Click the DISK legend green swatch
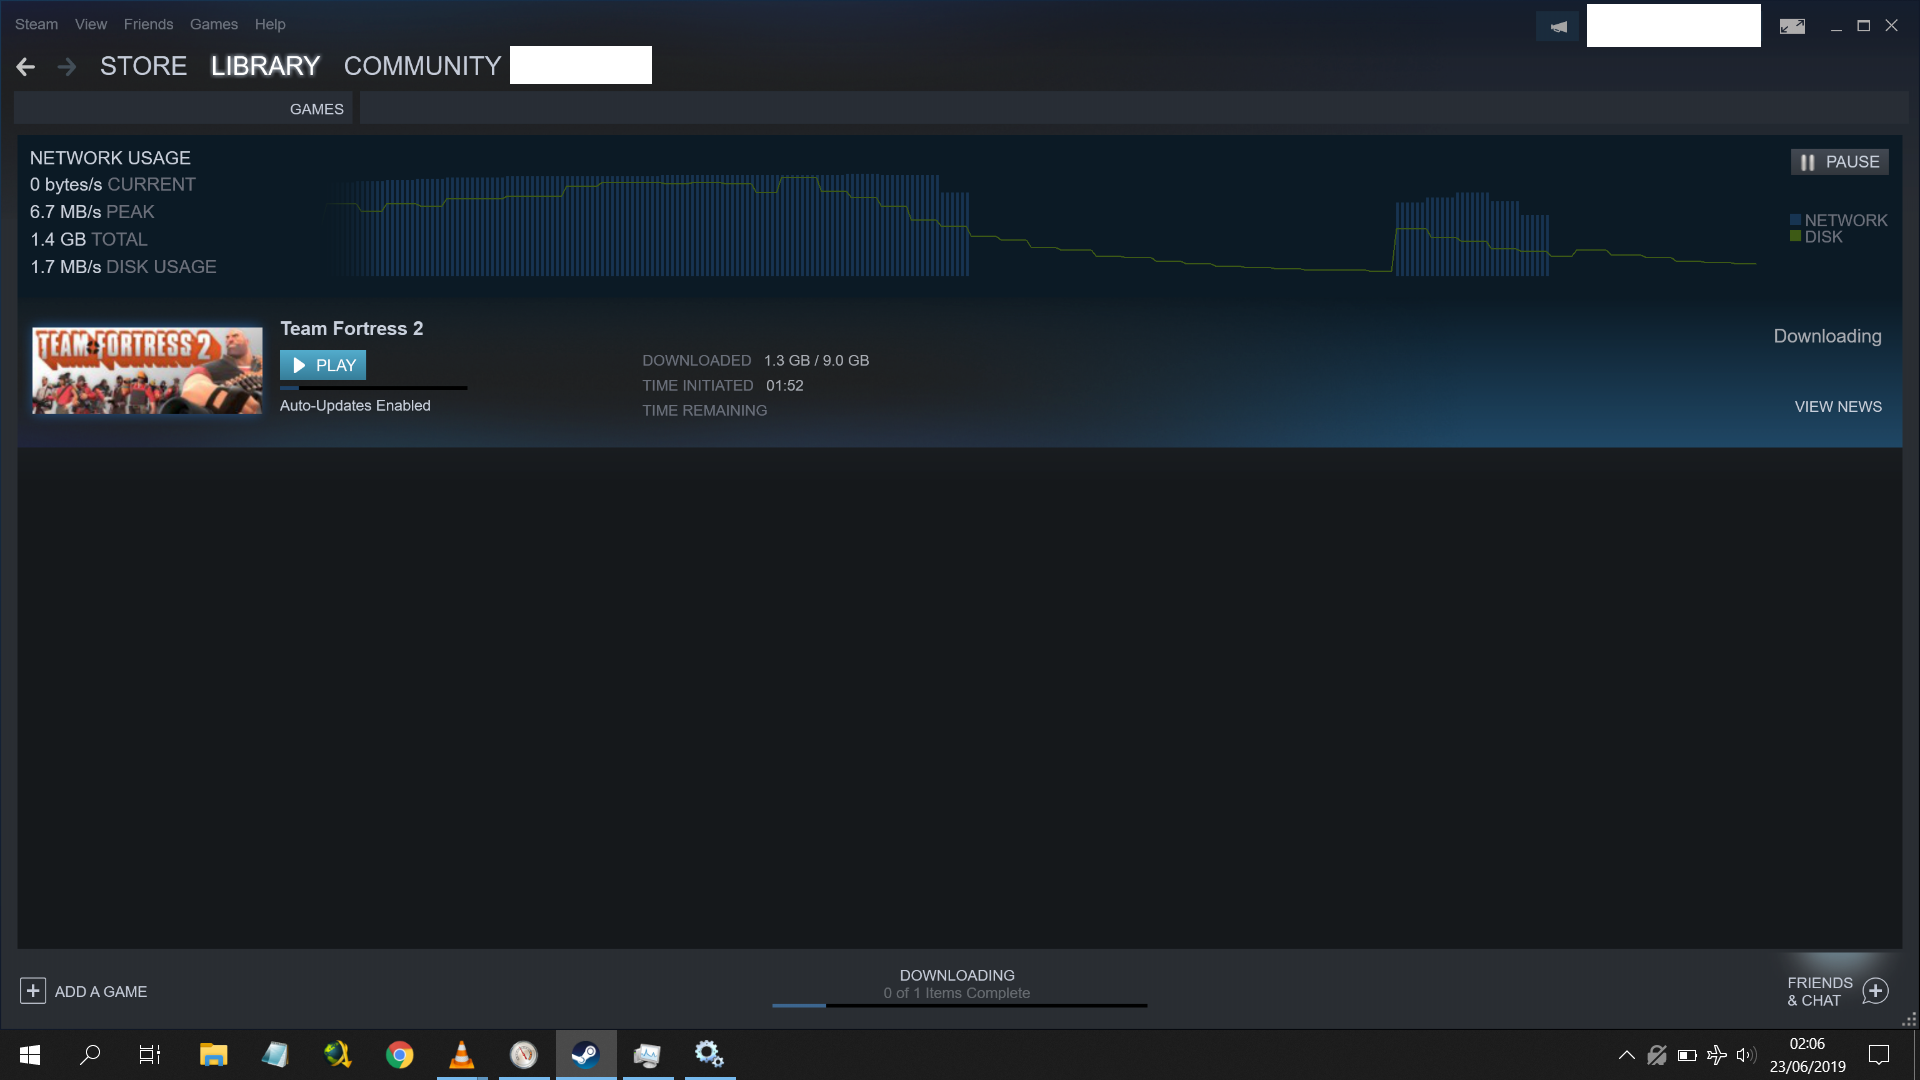This screenshot has height=1080, width=1920. point(1795,236)
